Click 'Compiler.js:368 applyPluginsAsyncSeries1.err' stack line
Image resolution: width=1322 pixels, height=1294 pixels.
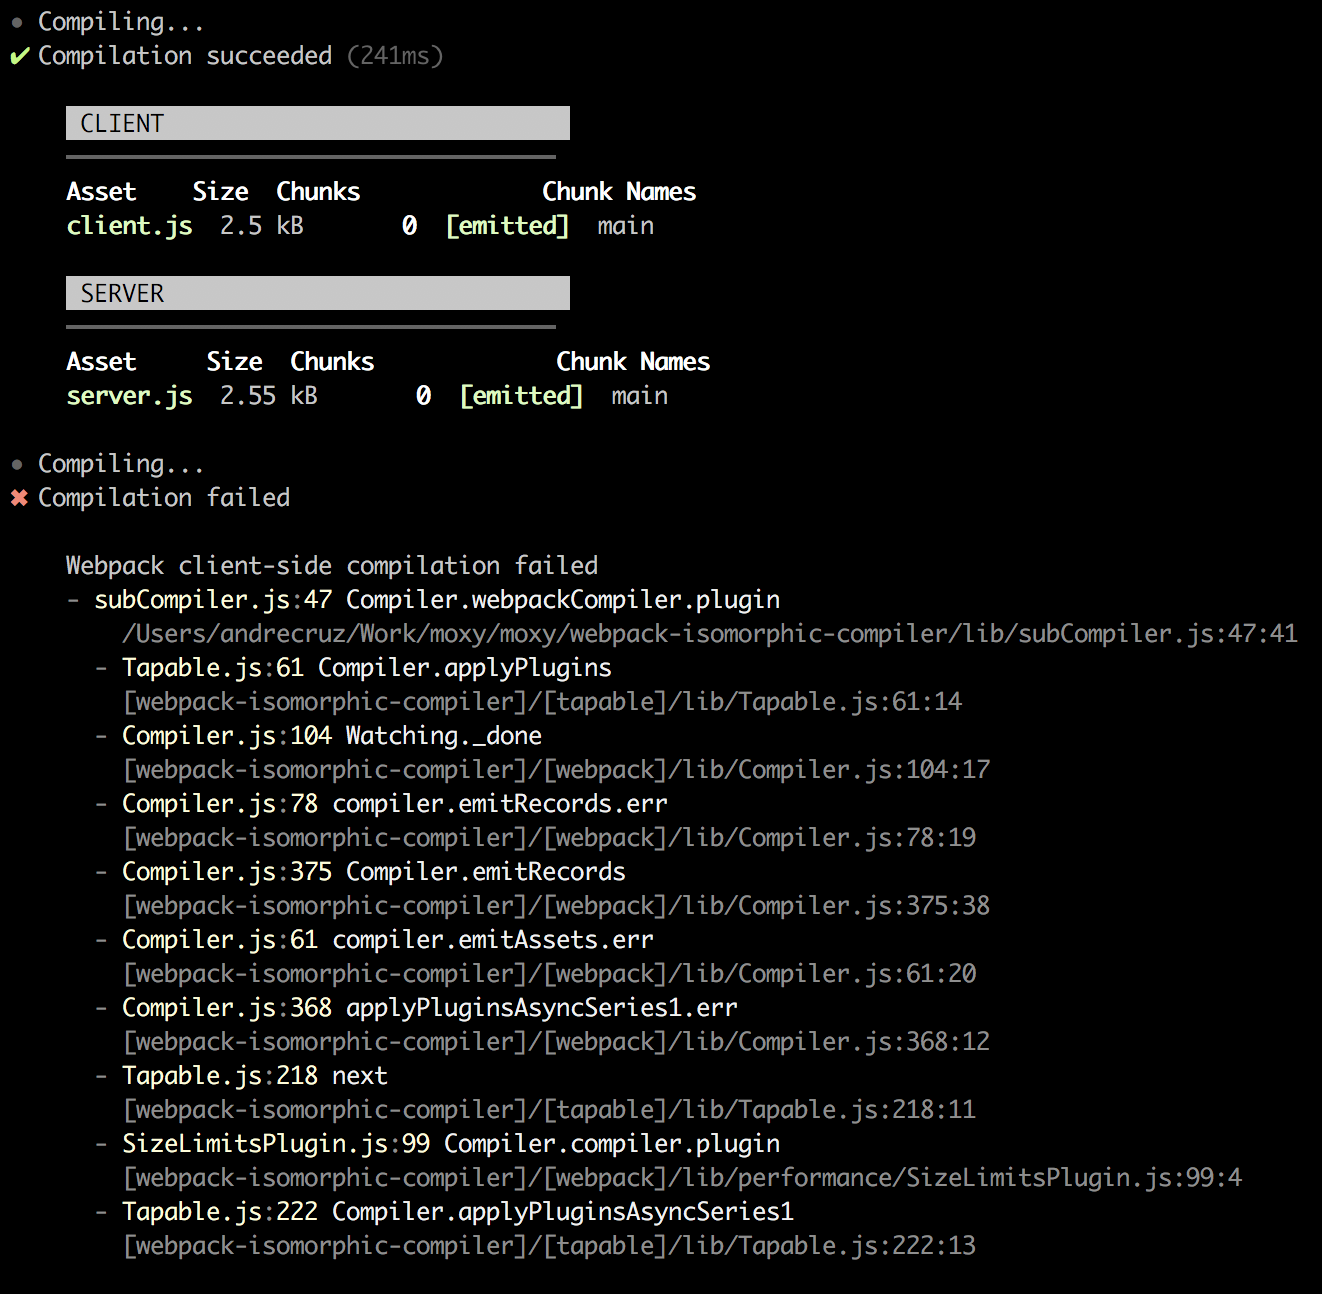pyautogui.click(x=430, y=1008)
